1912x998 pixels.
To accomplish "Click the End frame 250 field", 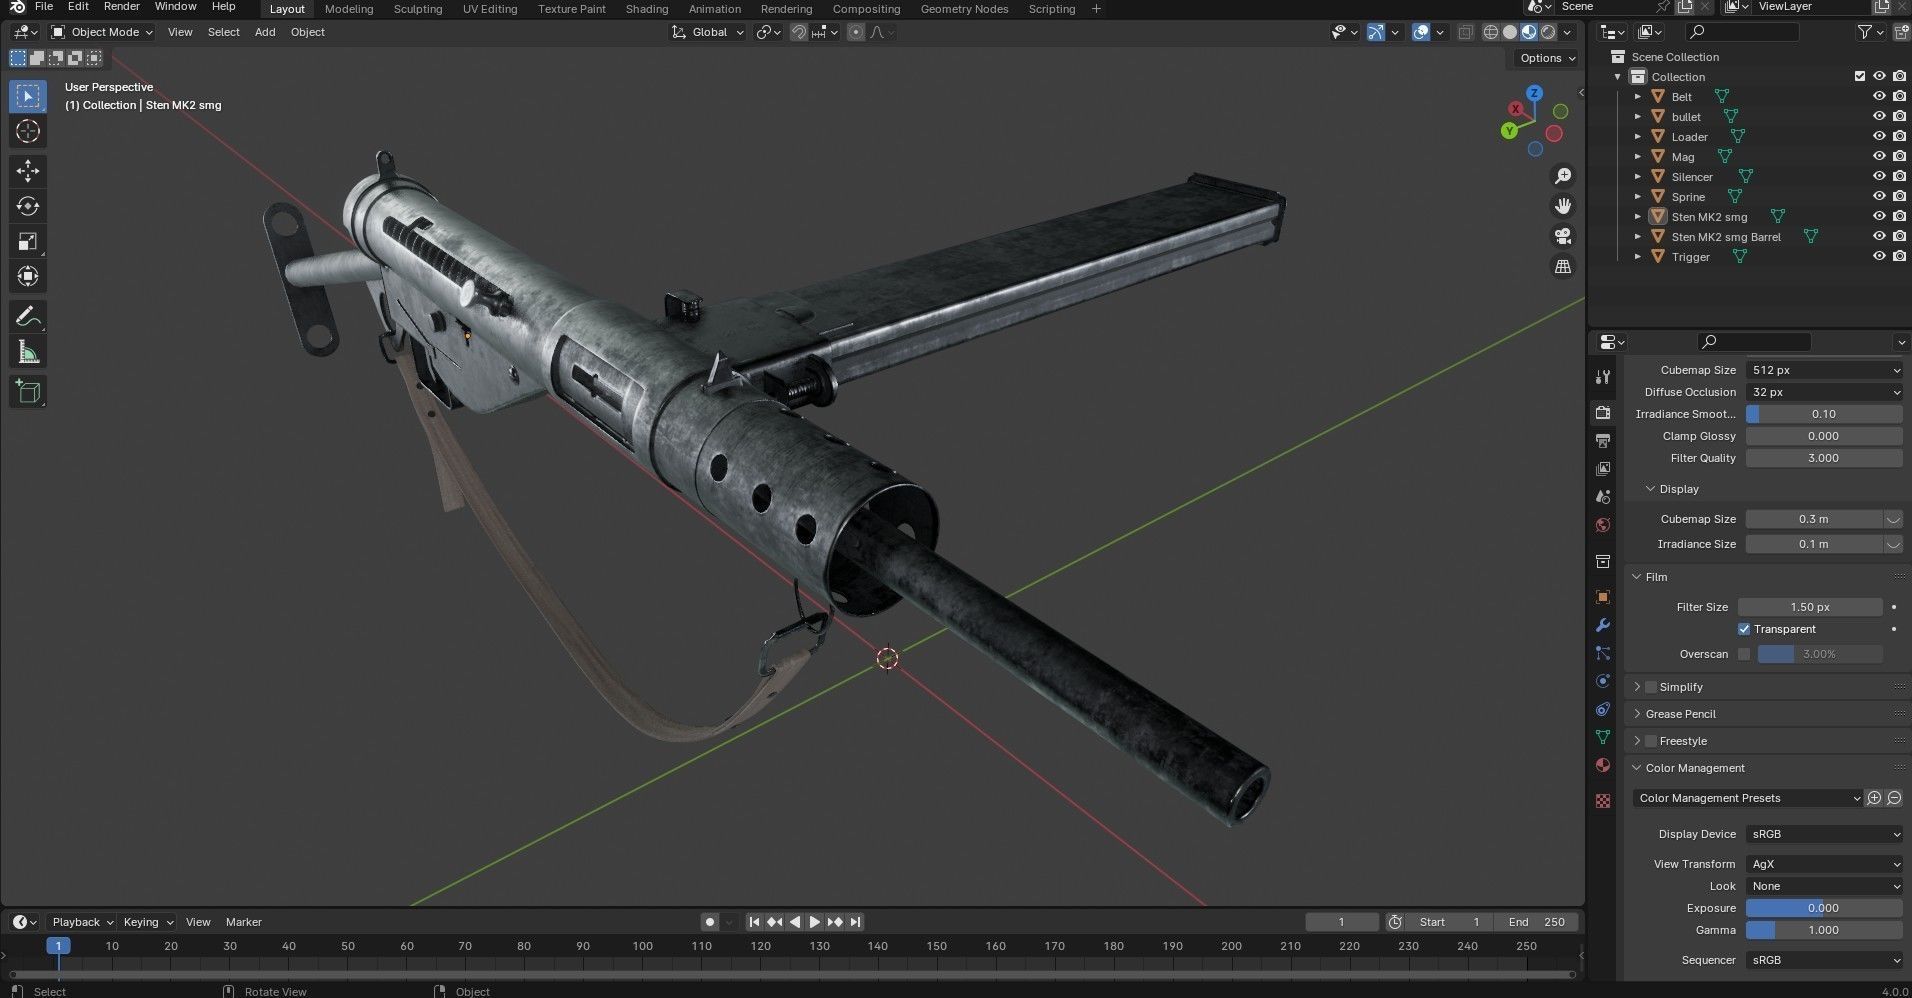I will coord(1538,922).
